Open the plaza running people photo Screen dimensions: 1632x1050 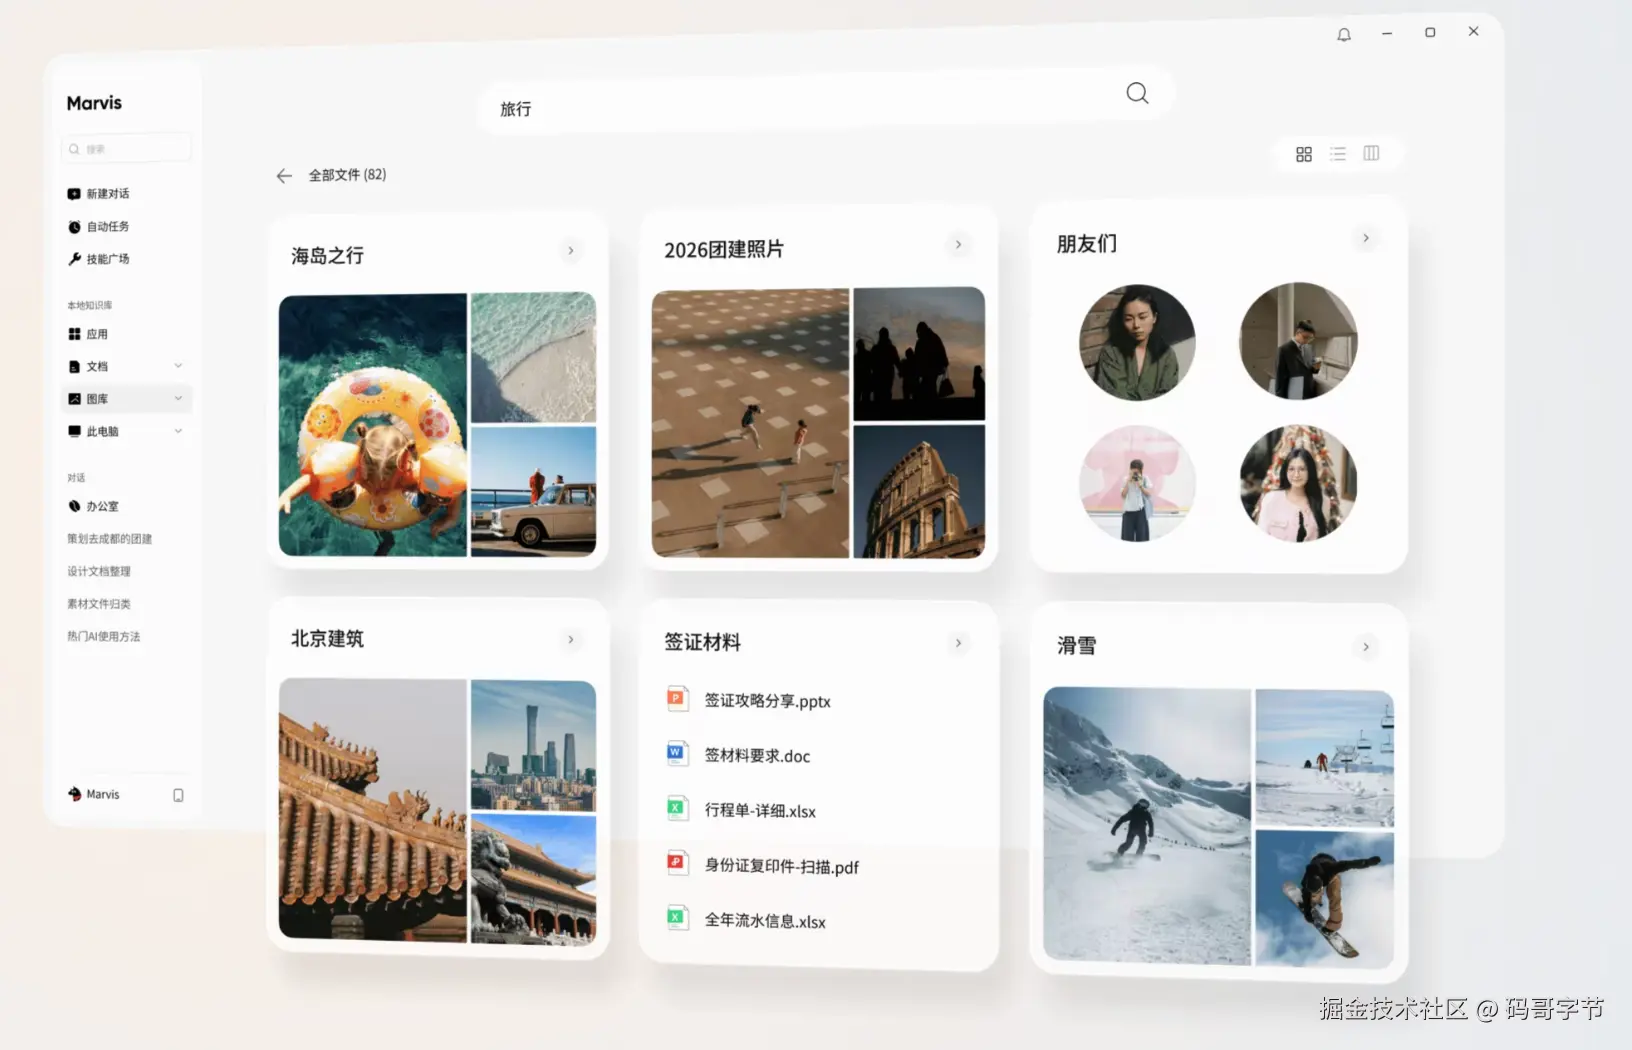pos(750,423)
